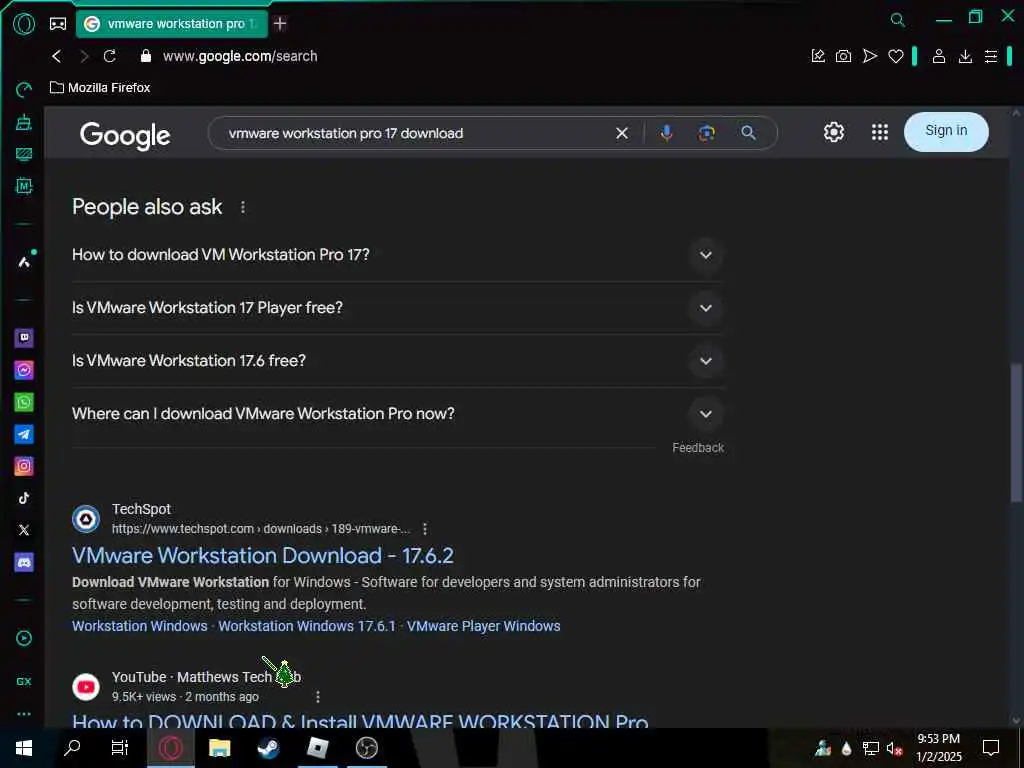Viewport: 1024px width, 768px height.
Task: Search open tabs magnifier icon
Action: tap(898, 20)
